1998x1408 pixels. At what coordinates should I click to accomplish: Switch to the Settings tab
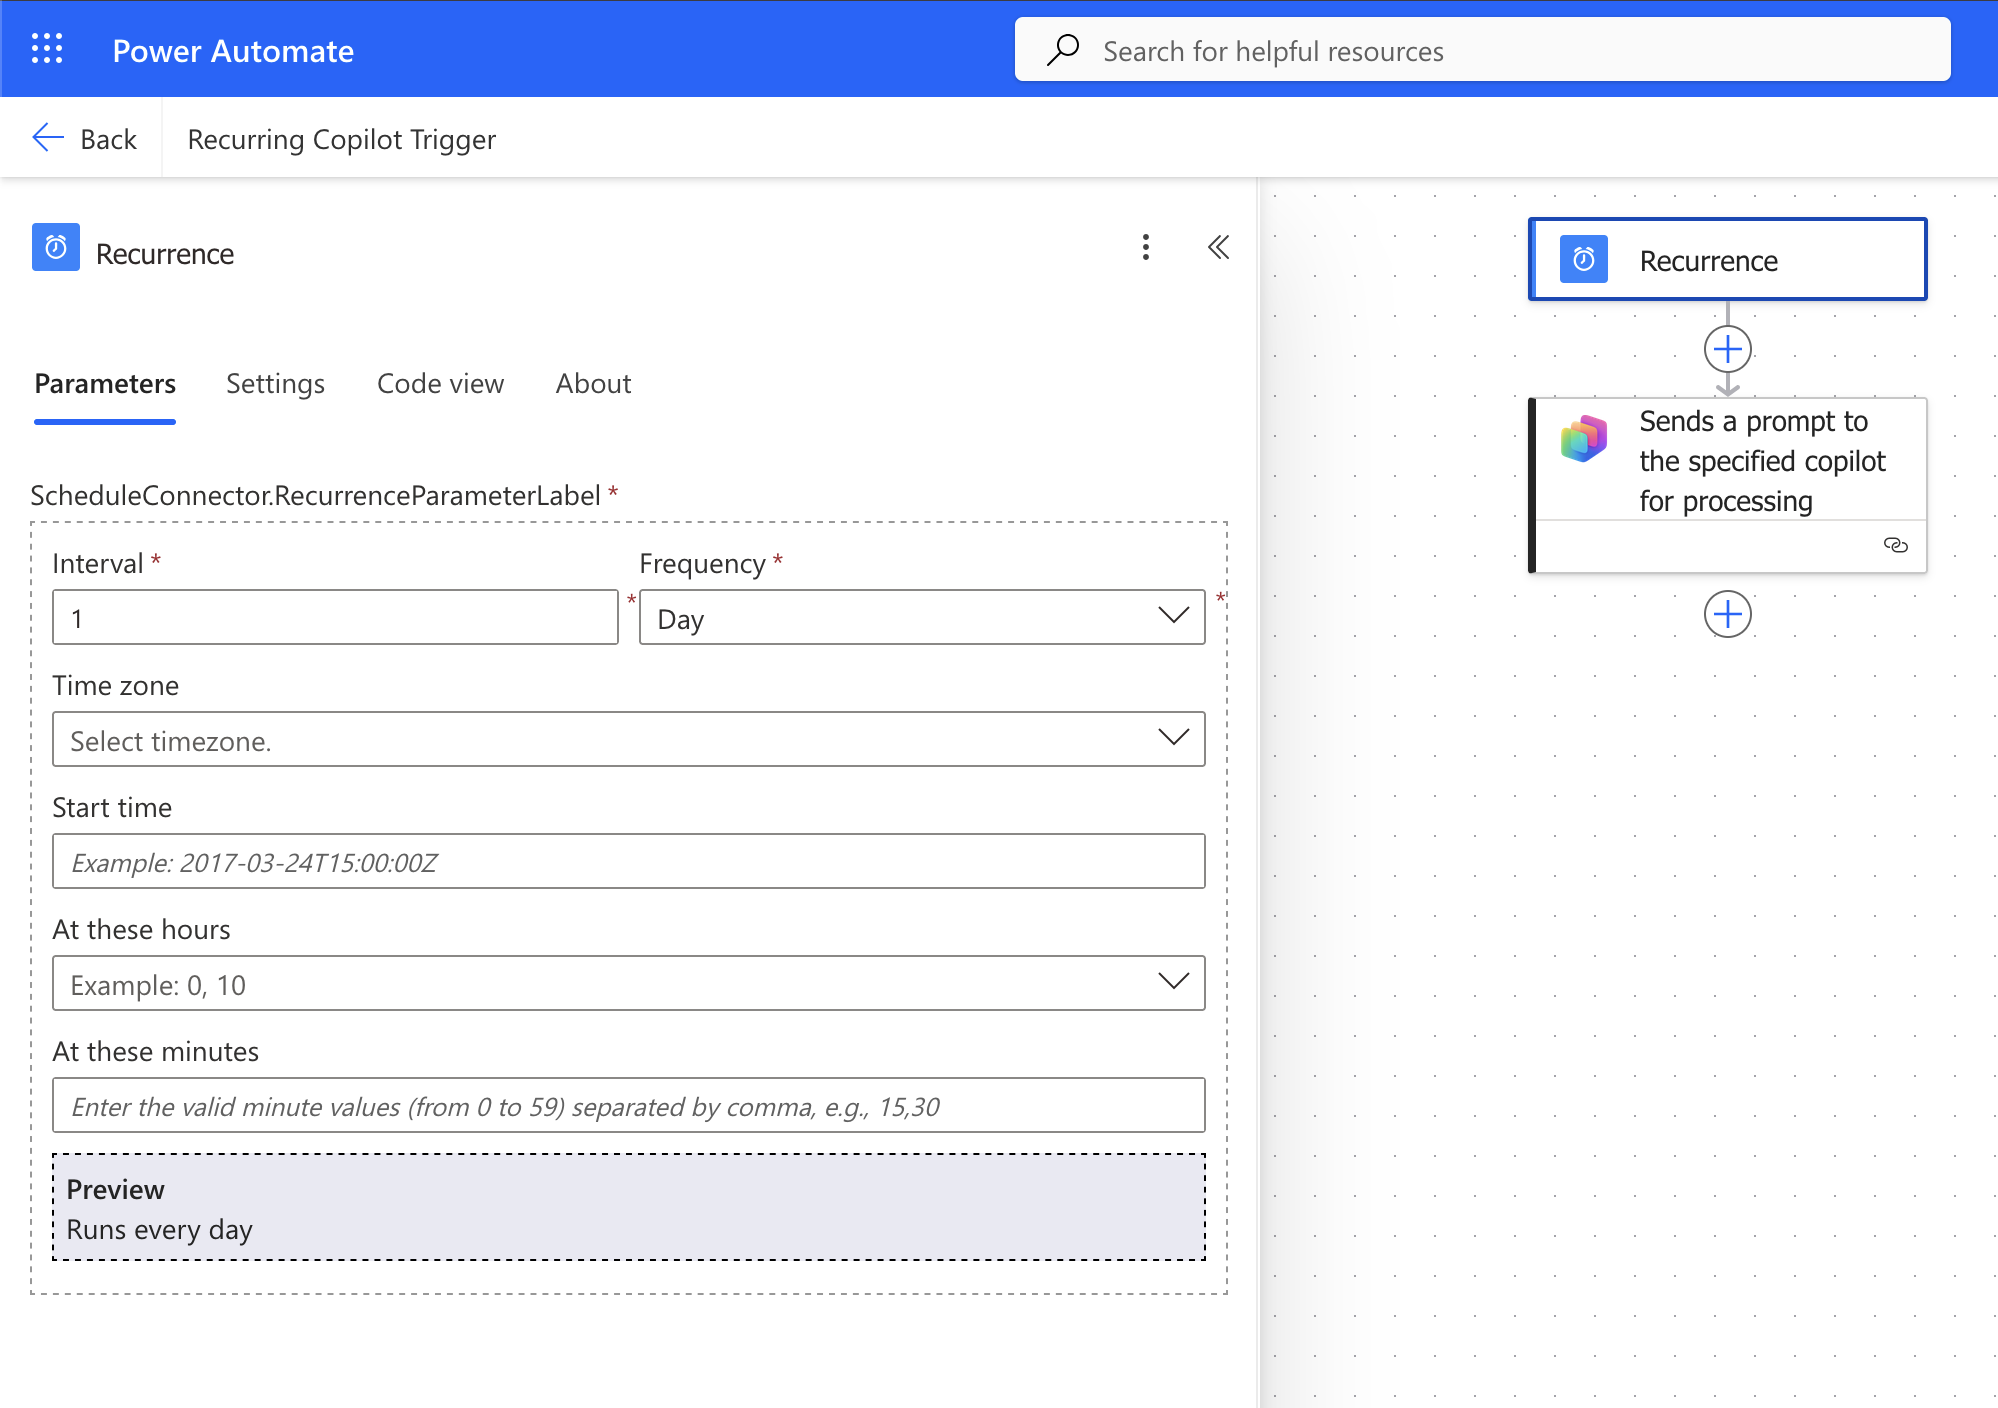tap(275, 384)
